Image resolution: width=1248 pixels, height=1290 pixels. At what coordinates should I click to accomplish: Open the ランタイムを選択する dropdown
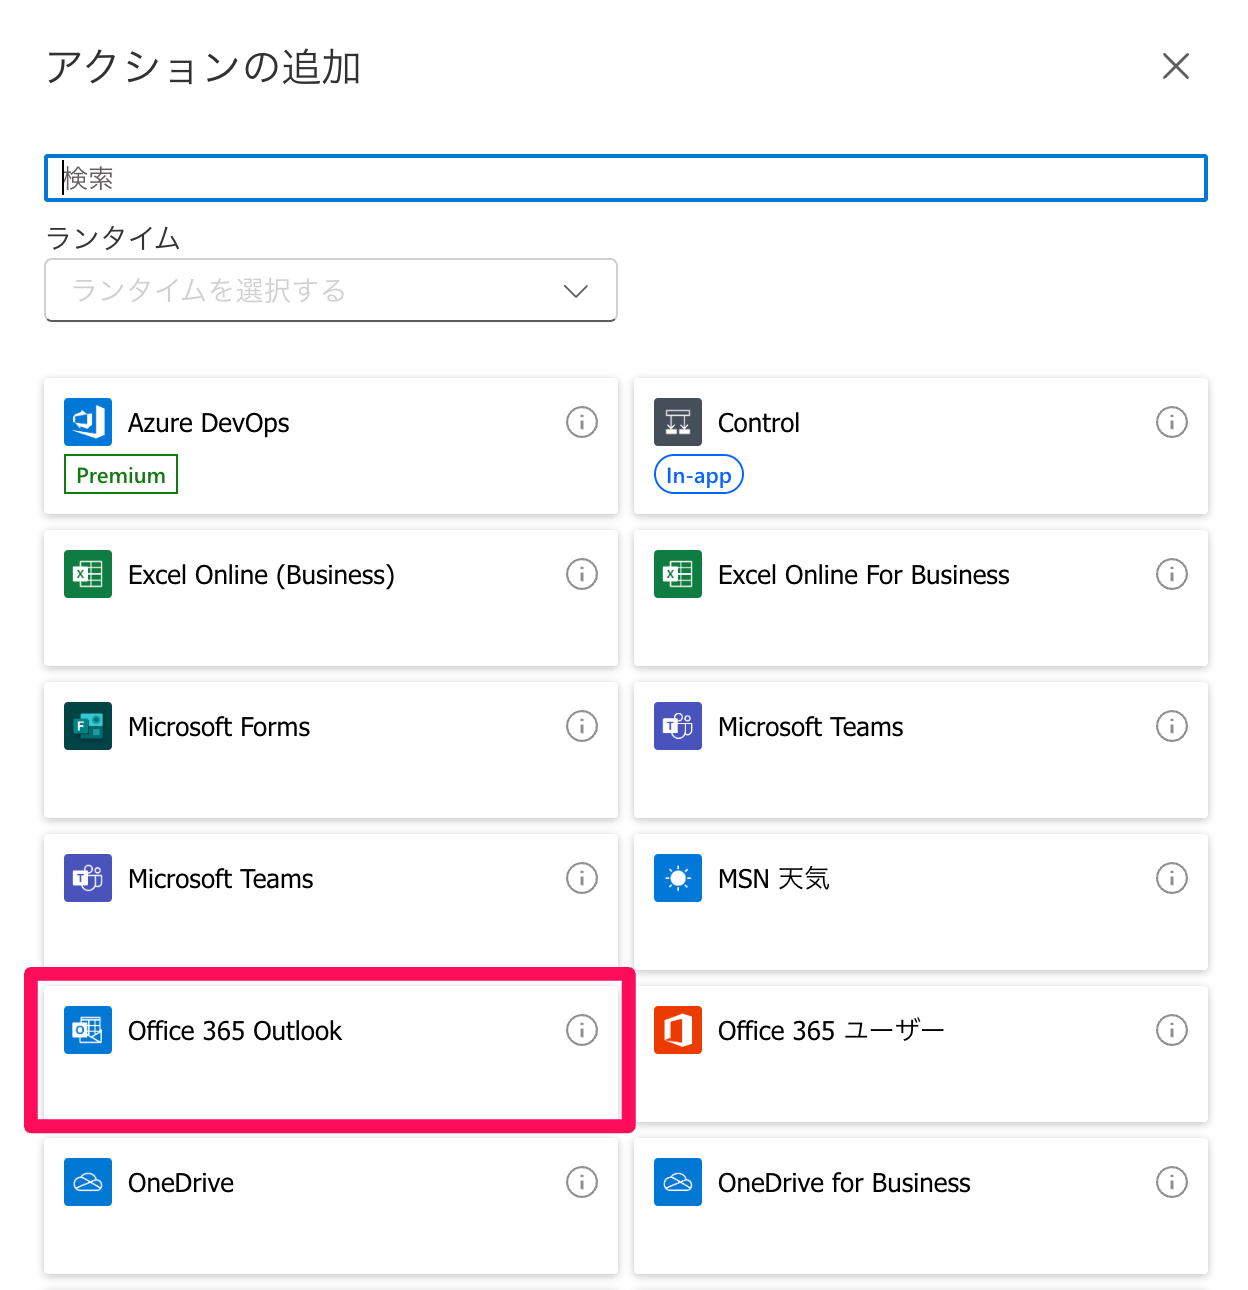pyautogui.click(x=331, y=290)
